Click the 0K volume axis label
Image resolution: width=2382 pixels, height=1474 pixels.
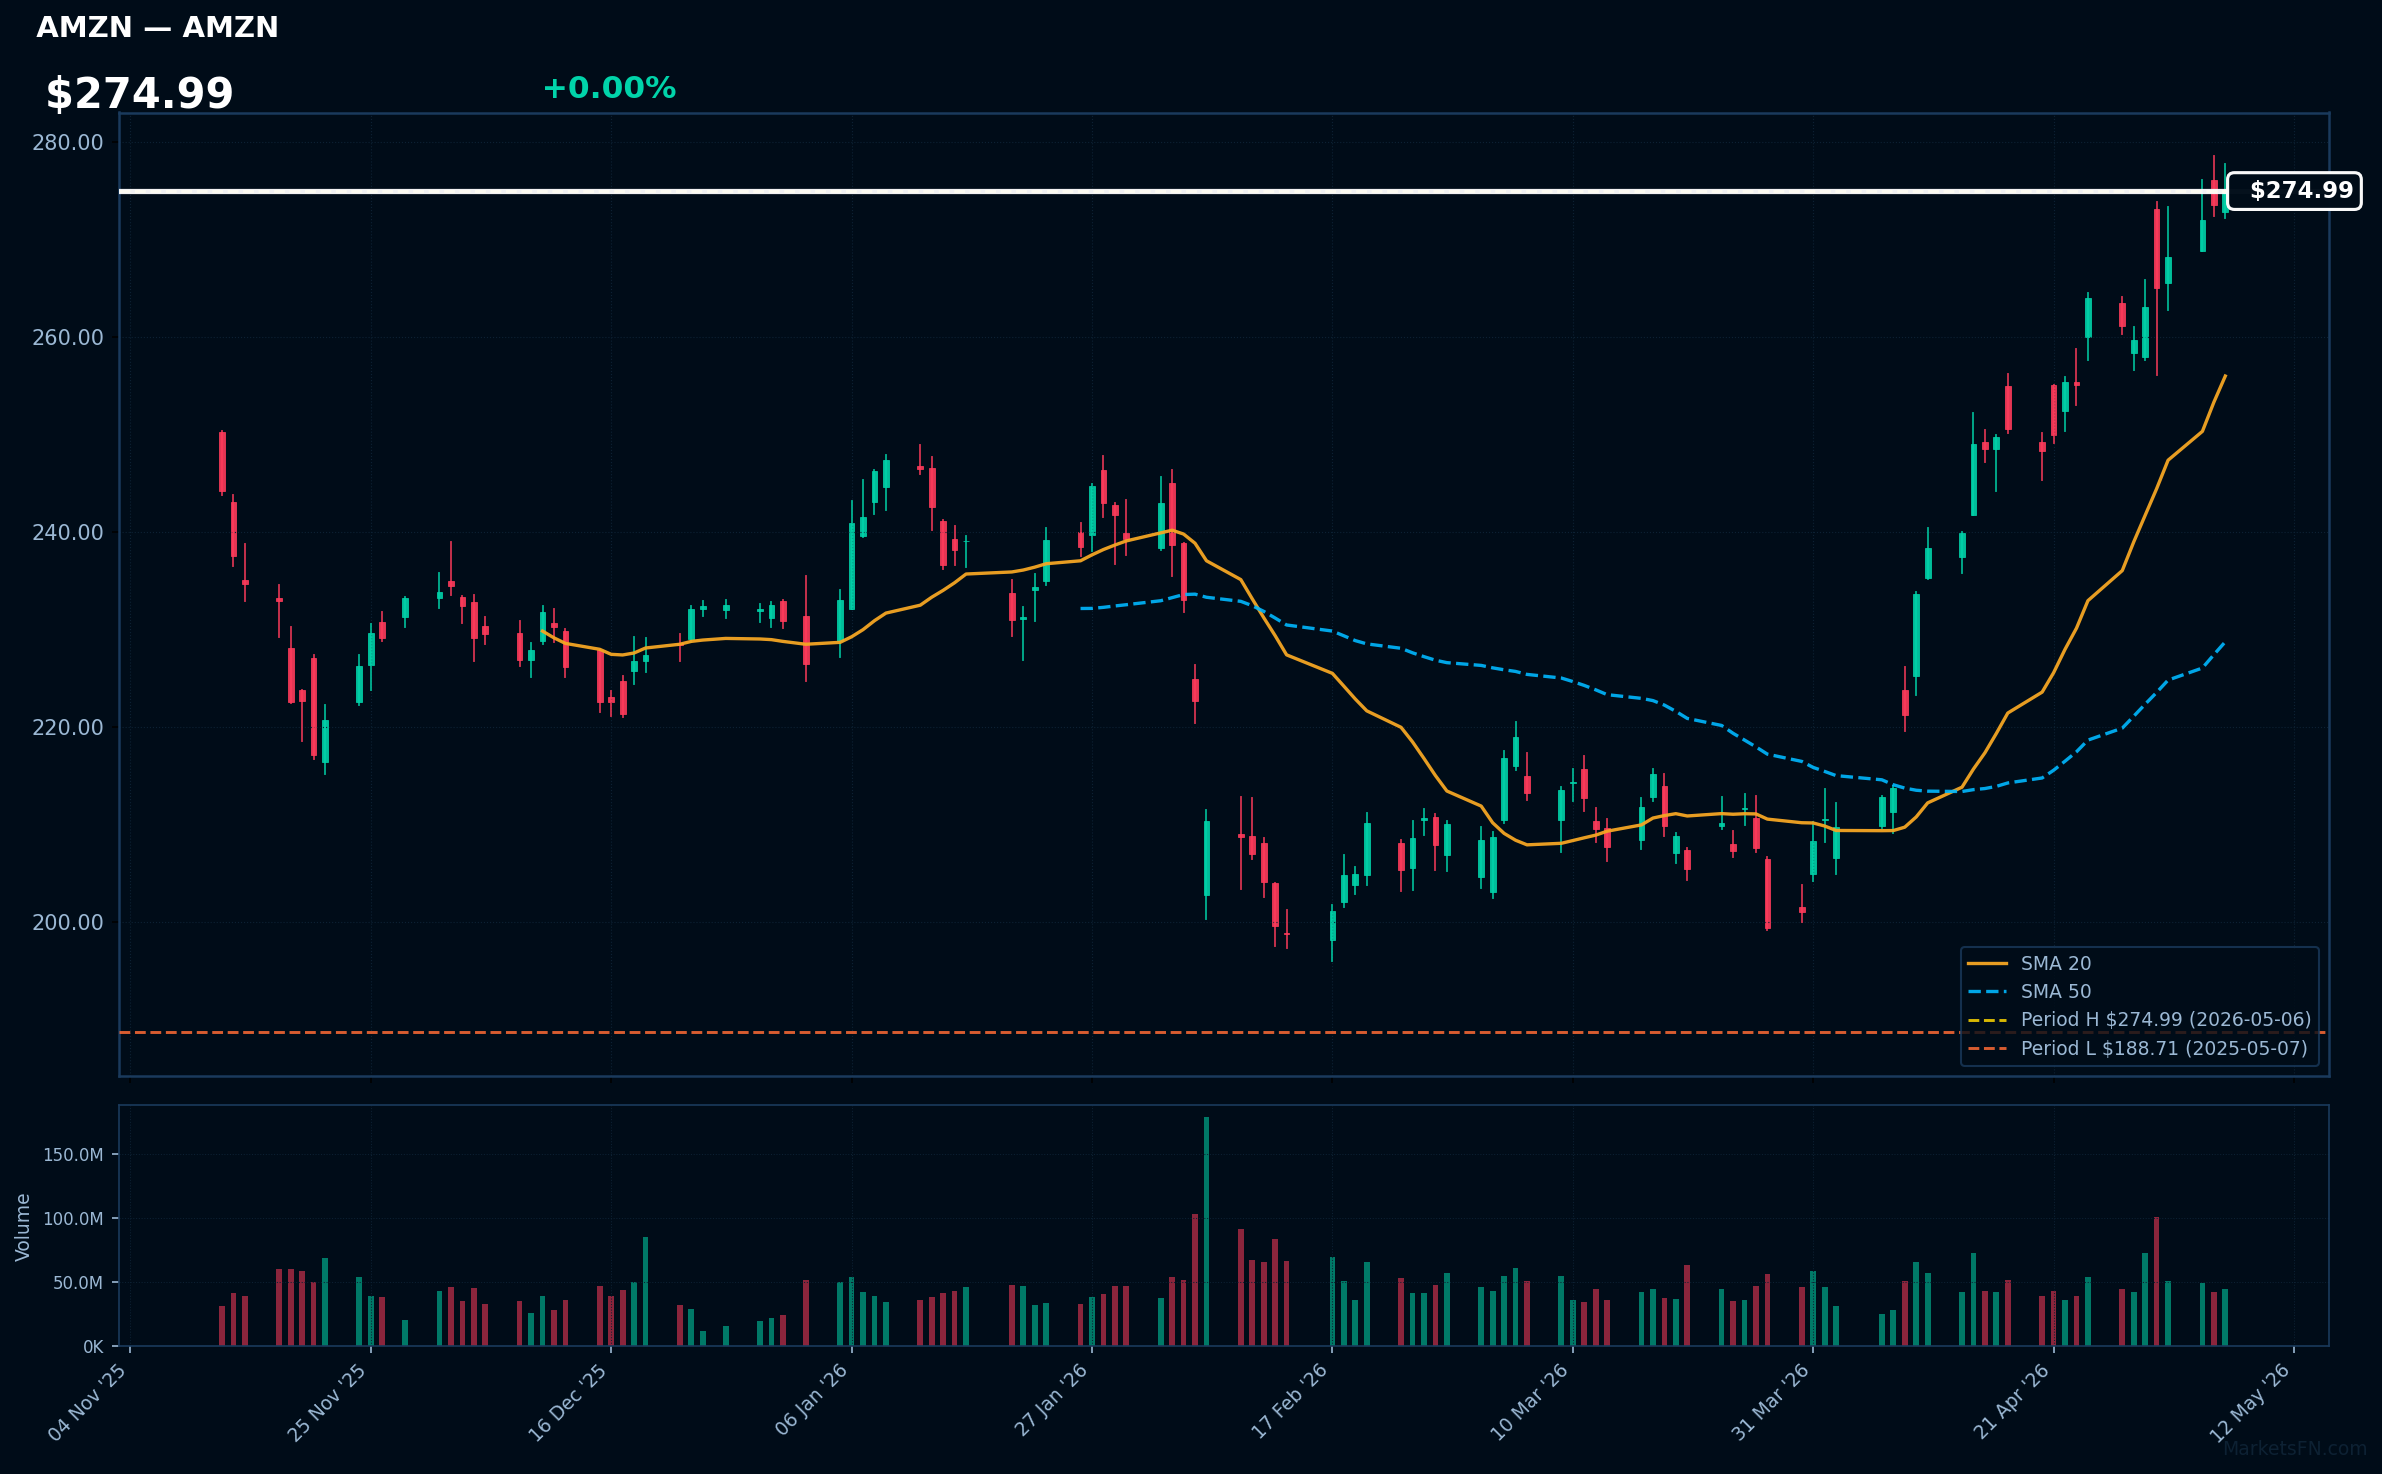[x=93, y=1347]
